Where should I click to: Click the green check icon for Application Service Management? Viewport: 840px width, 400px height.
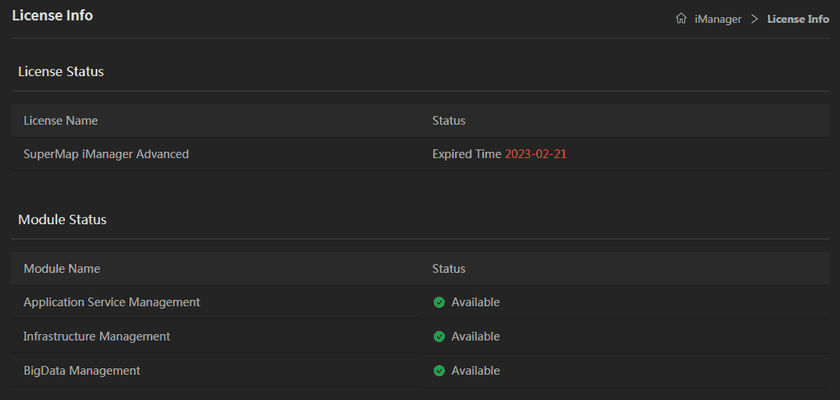(439, 303)
